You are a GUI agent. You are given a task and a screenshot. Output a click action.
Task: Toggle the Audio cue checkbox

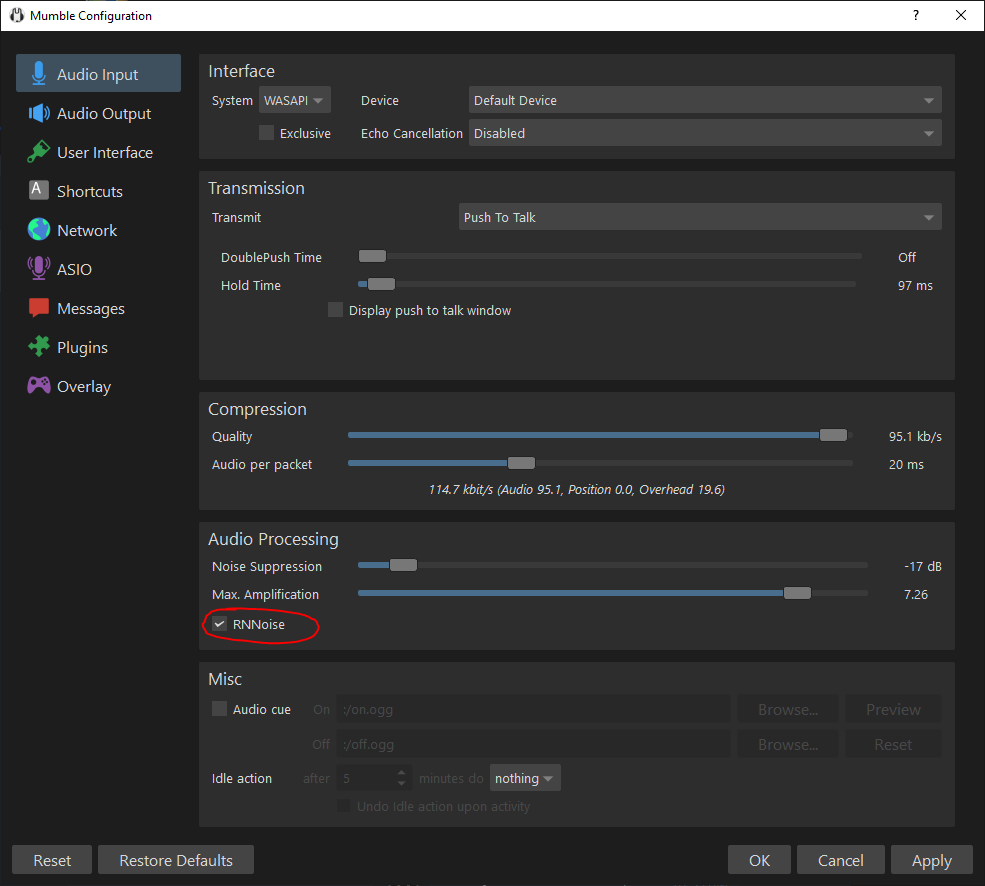pyautogui.click(x=220, y=710)
